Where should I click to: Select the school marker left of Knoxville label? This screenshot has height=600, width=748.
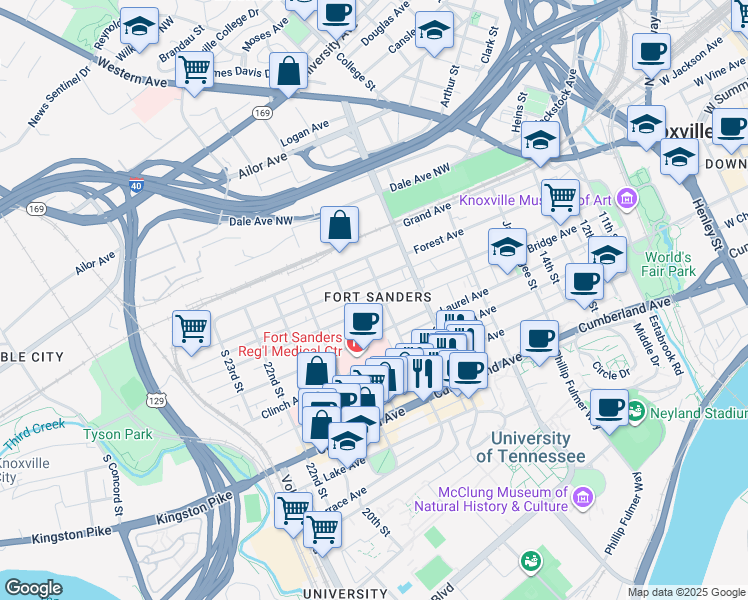point(646,126)
